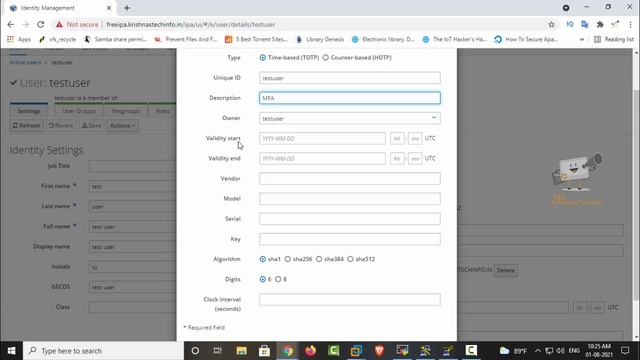Close the Identity Management tab
The image size is (640, 360).
coord(109,8)
